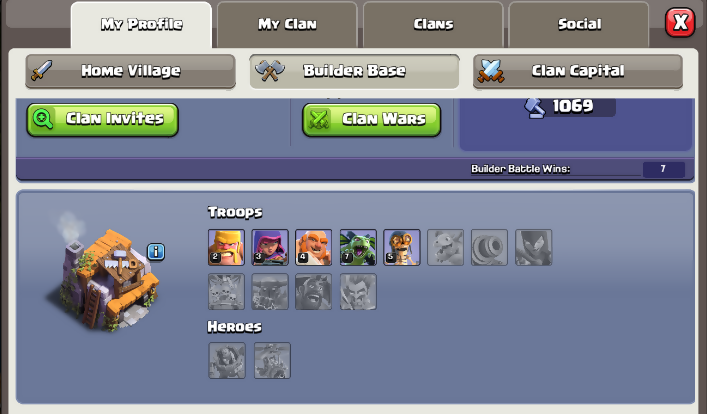Screen dimensions: 707x414
Task: Click the locked Baby Dragon icon
Action: (x=445, y=247)
